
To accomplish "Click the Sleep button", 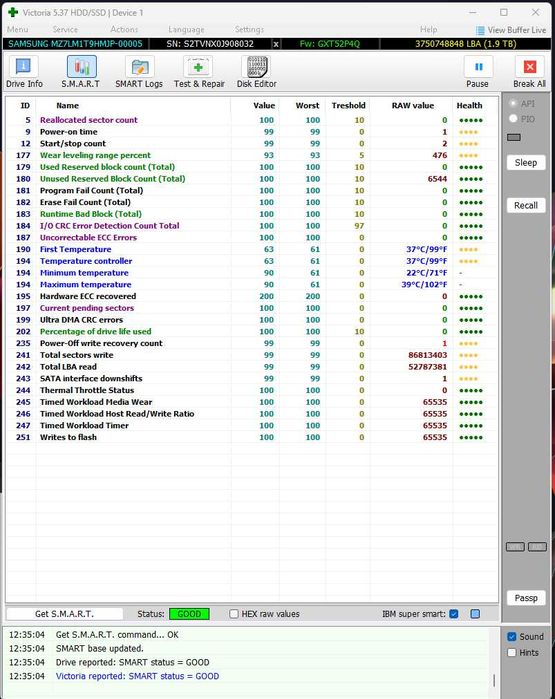I will 526,163.
